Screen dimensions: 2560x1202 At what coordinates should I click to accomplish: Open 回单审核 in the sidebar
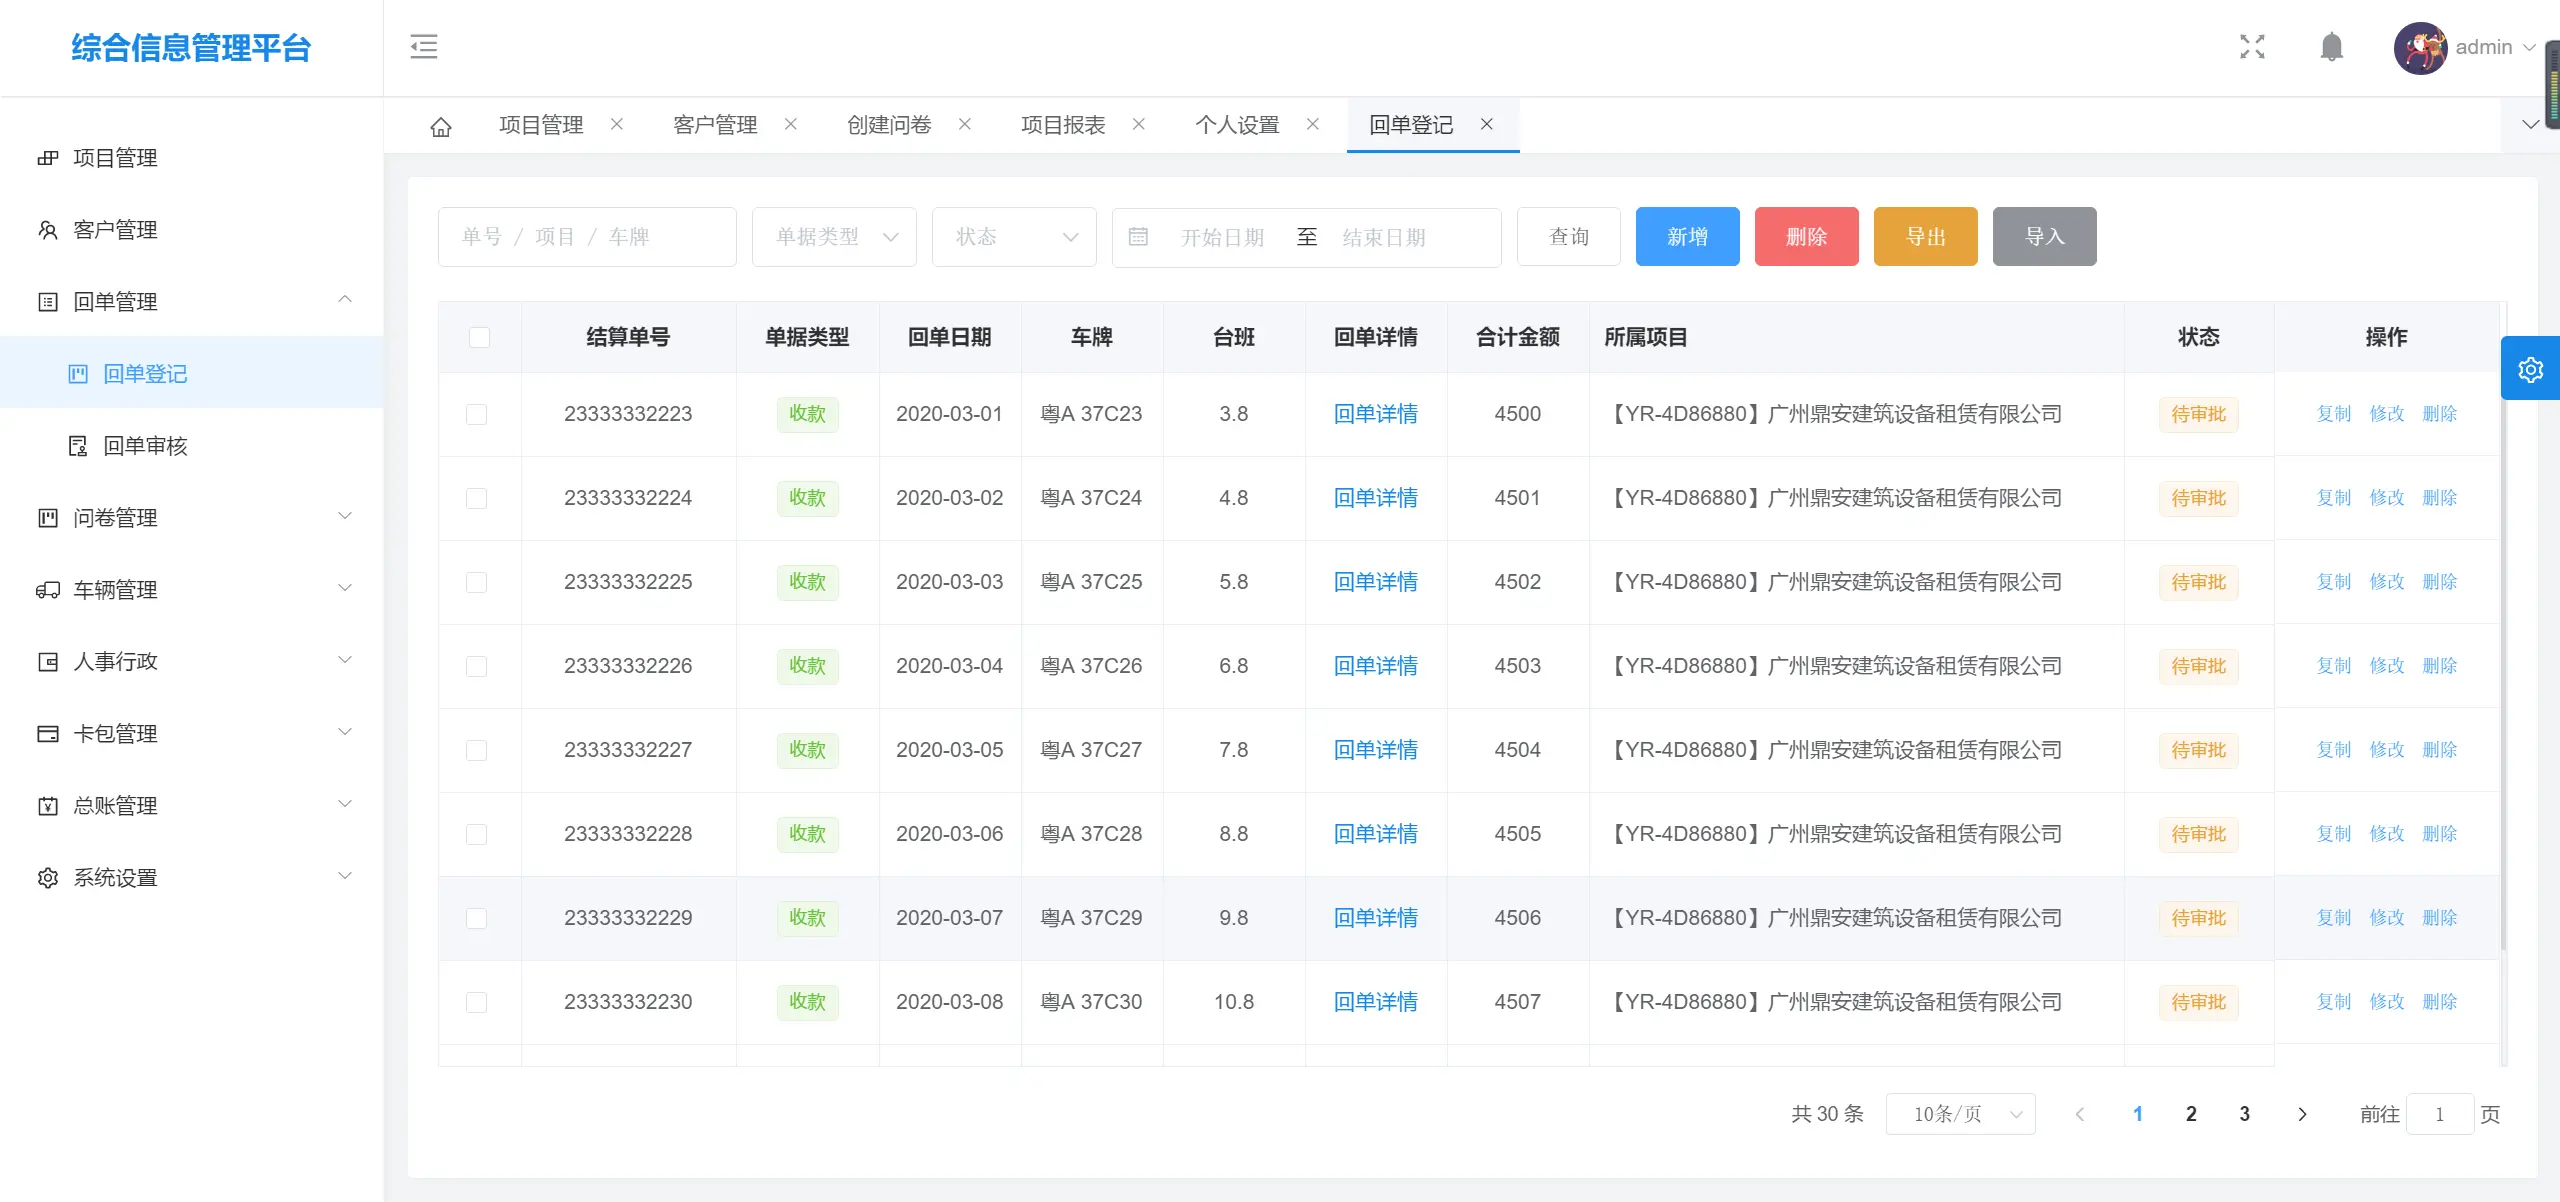(x=145, y=446)
